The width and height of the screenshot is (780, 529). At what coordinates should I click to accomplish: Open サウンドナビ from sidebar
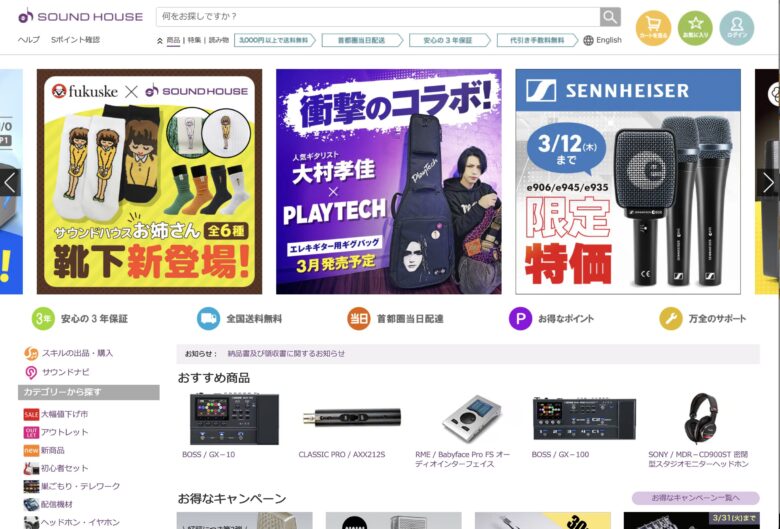65,372
